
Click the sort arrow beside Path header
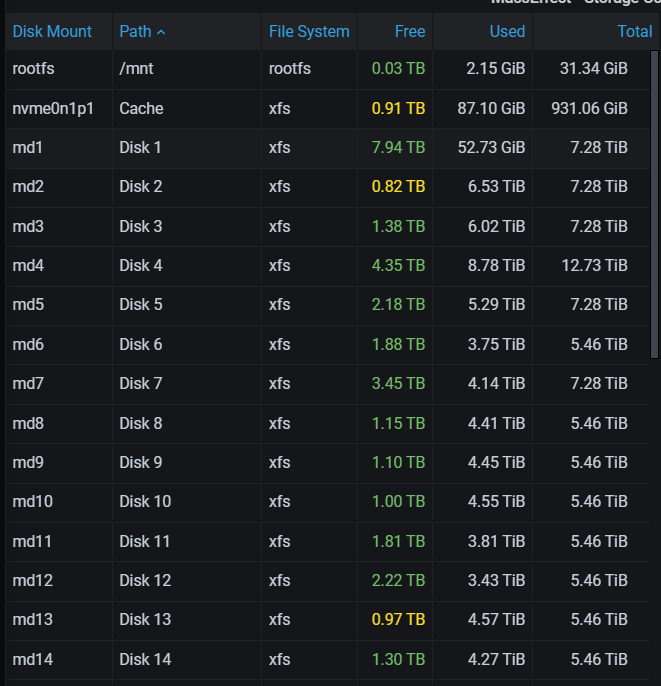pos(161,32)
